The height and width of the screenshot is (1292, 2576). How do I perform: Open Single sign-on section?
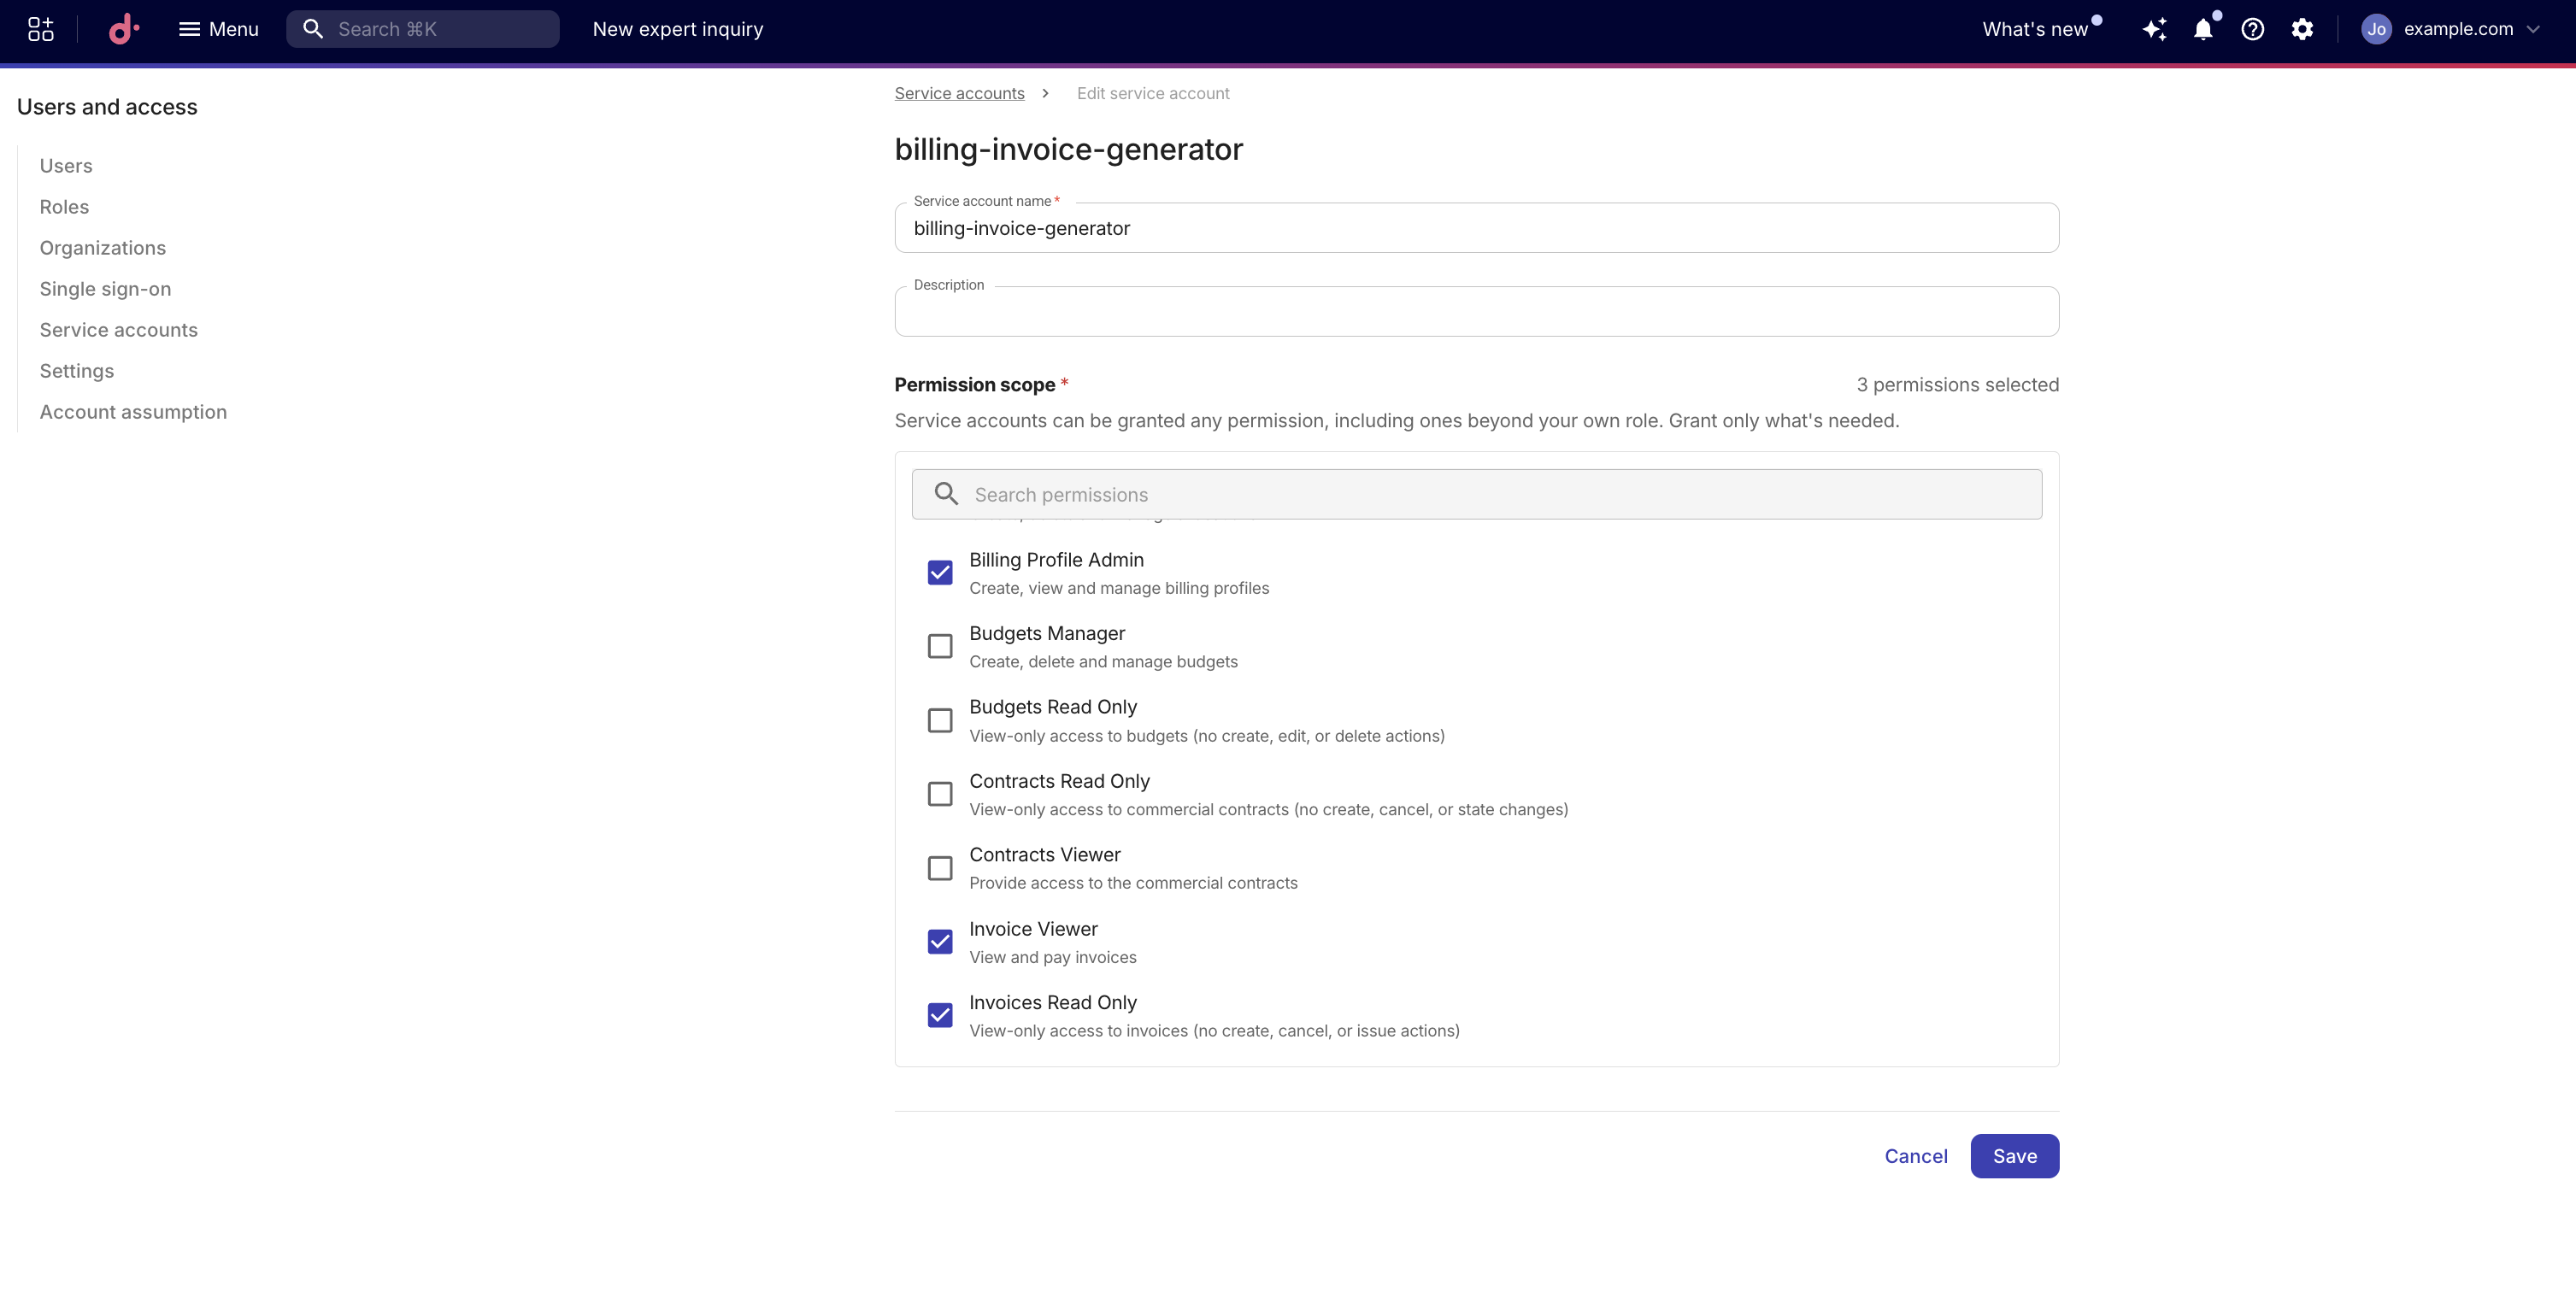click(x=105, y=289)
